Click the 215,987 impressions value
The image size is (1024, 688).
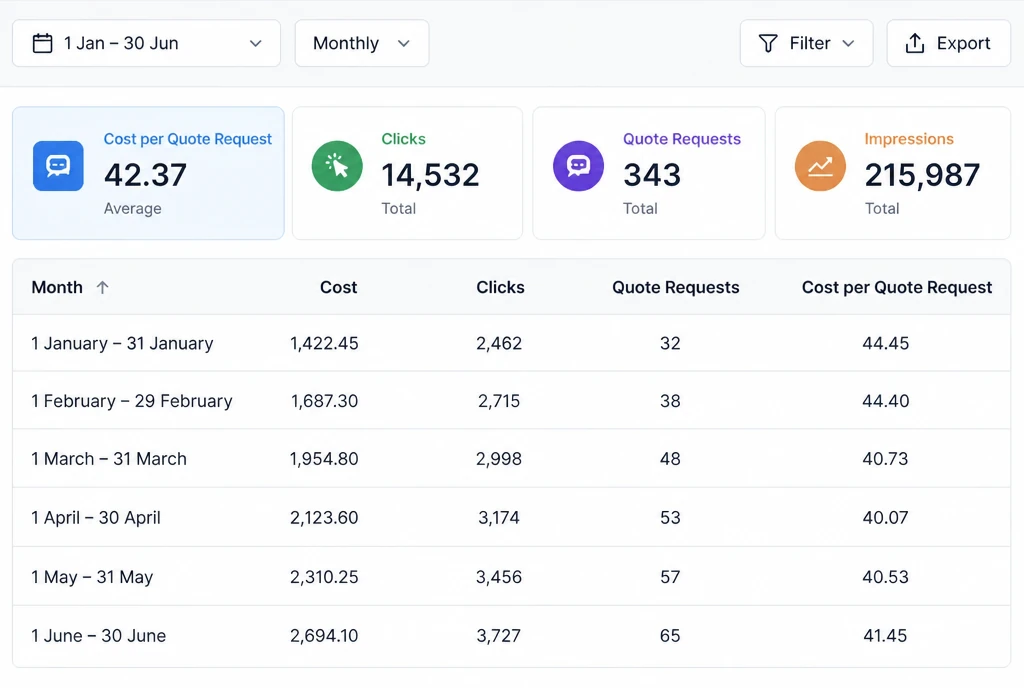pos(922,175)
